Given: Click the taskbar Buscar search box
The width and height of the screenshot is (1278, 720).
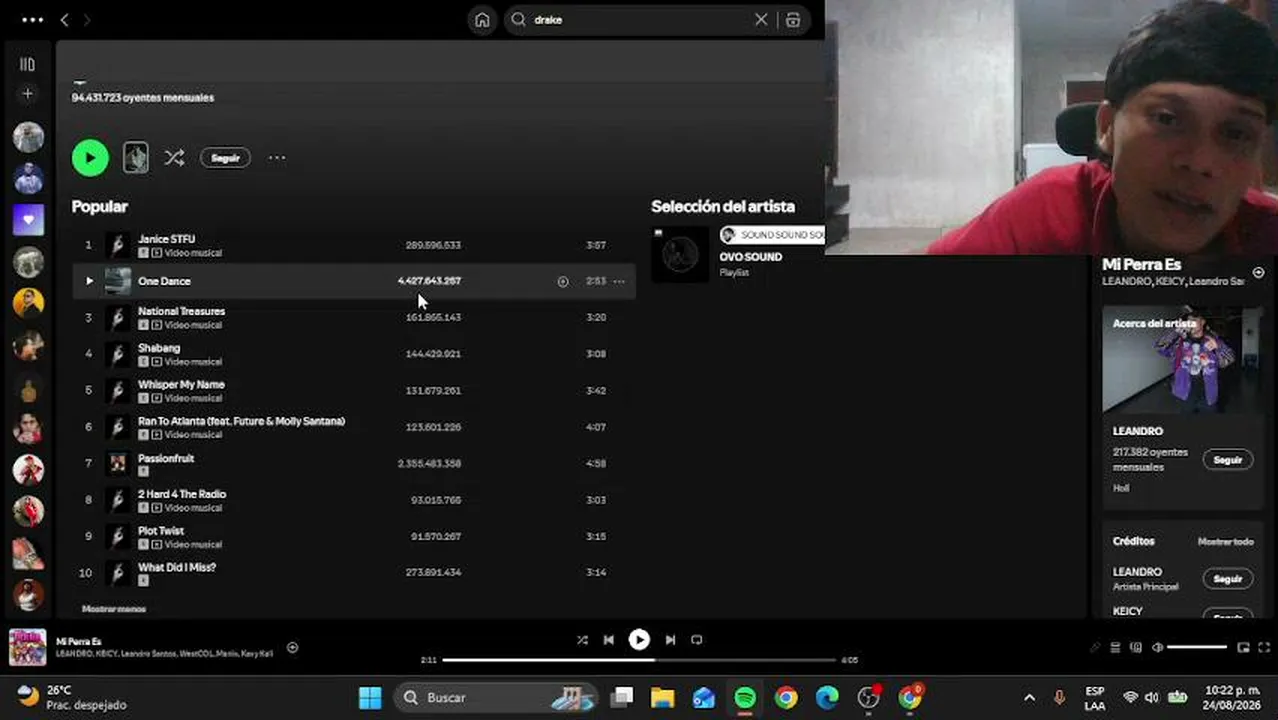Looking at the screenshot, I should click(x=496, y=697).
